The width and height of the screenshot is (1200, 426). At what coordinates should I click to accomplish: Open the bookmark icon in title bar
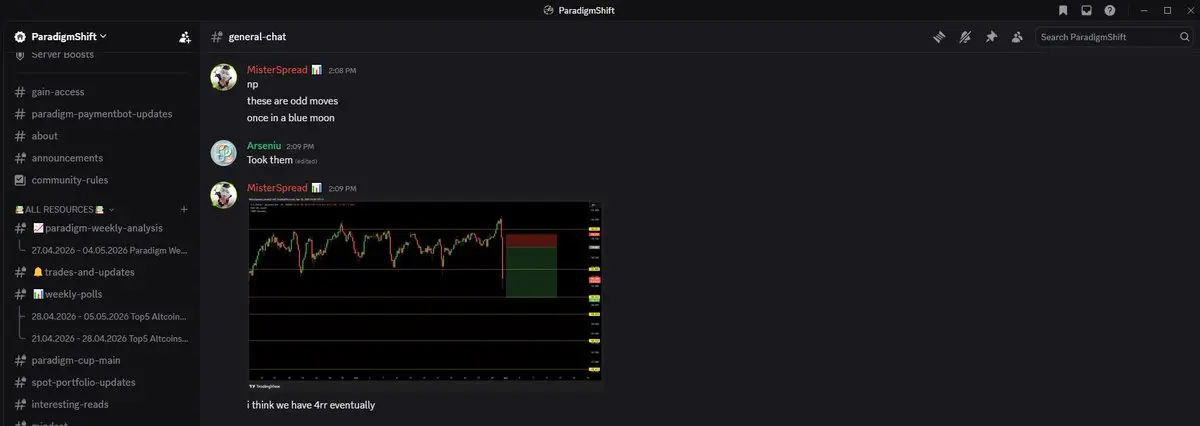(1063, 10)
